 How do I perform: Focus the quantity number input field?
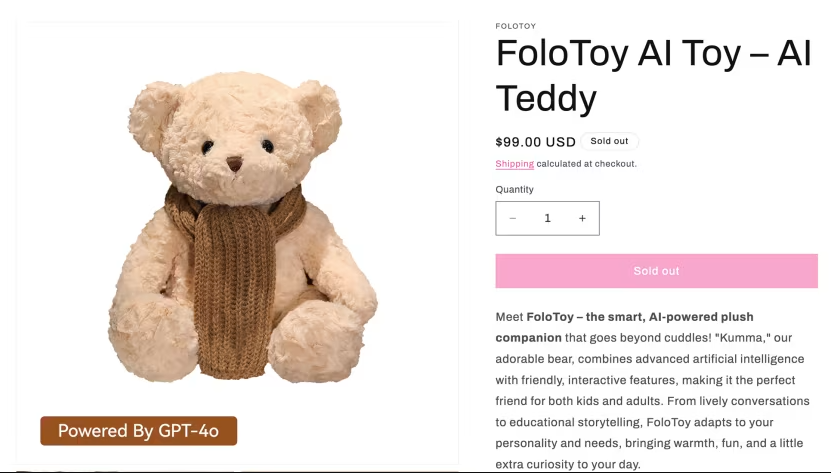click(x=547, y=218)
